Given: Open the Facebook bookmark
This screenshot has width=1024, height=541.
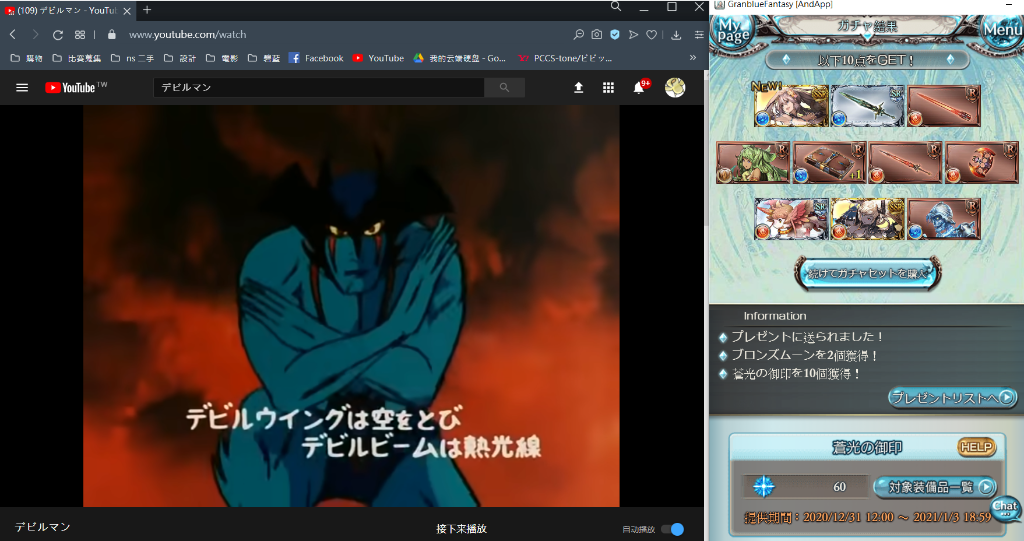Looking at the screenshot, I should click(x=316, y=58).
